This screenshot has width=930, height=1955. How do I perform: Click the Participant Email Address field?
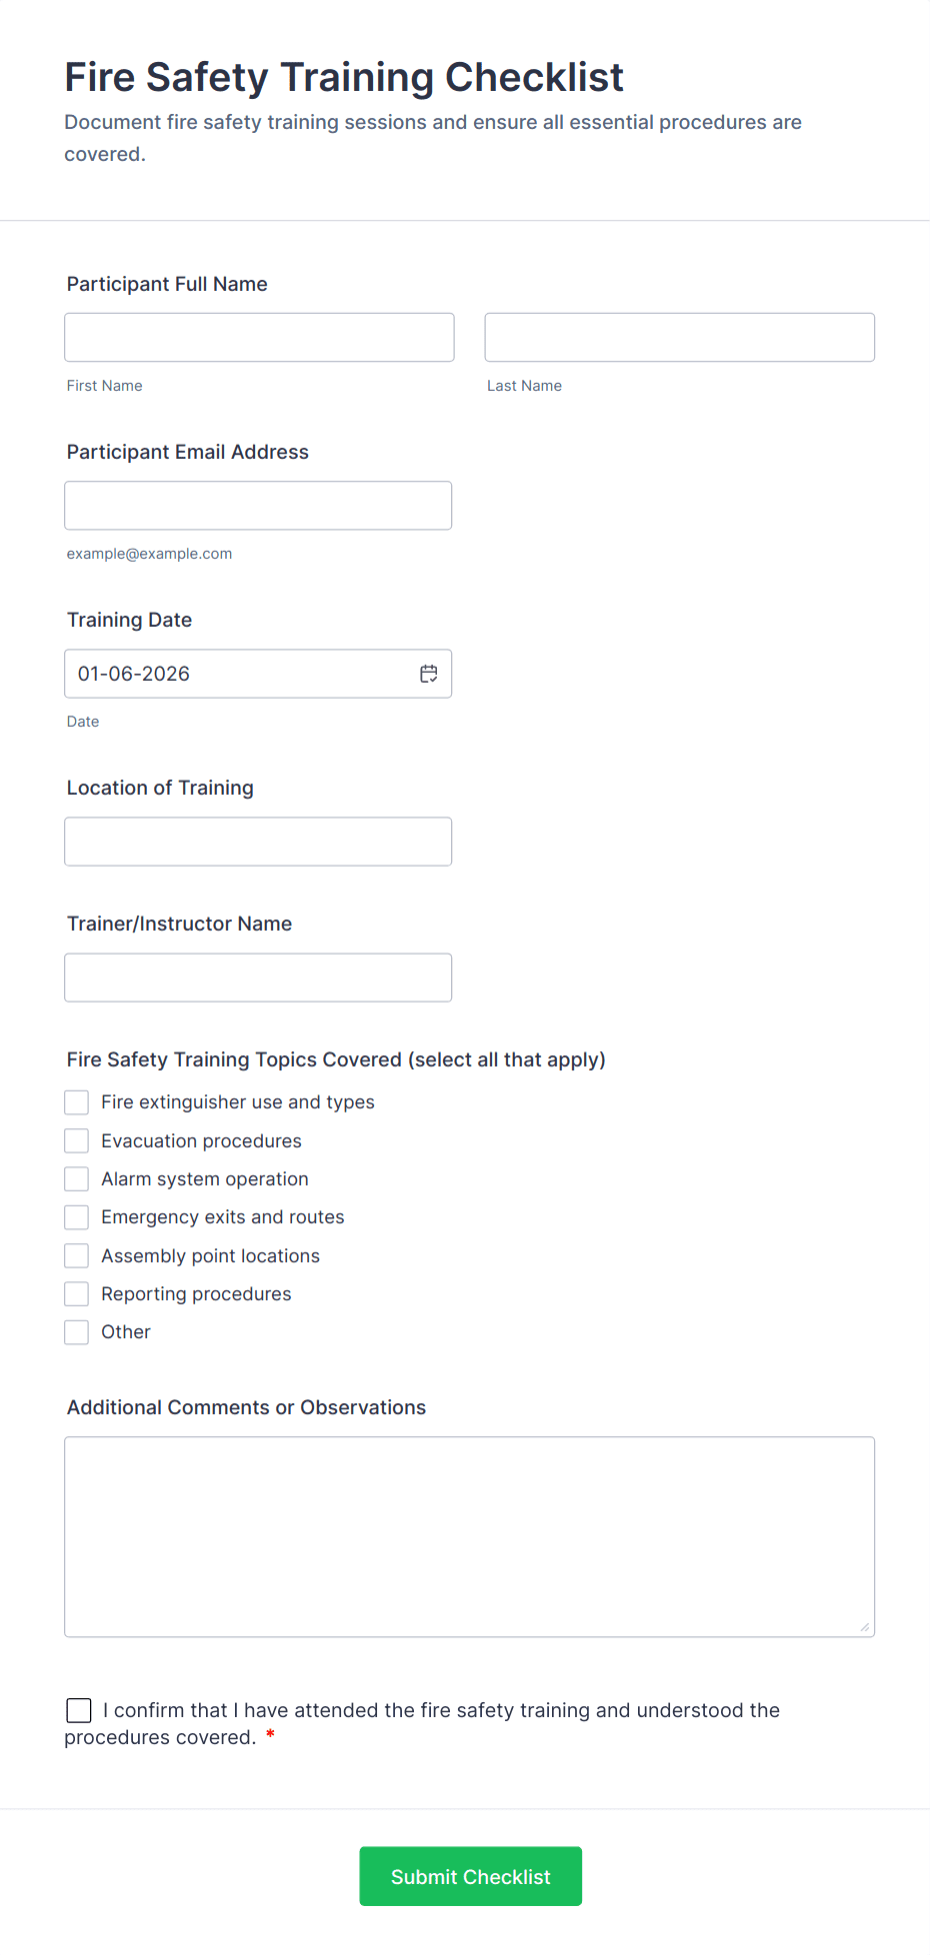[x=257, y=505]
